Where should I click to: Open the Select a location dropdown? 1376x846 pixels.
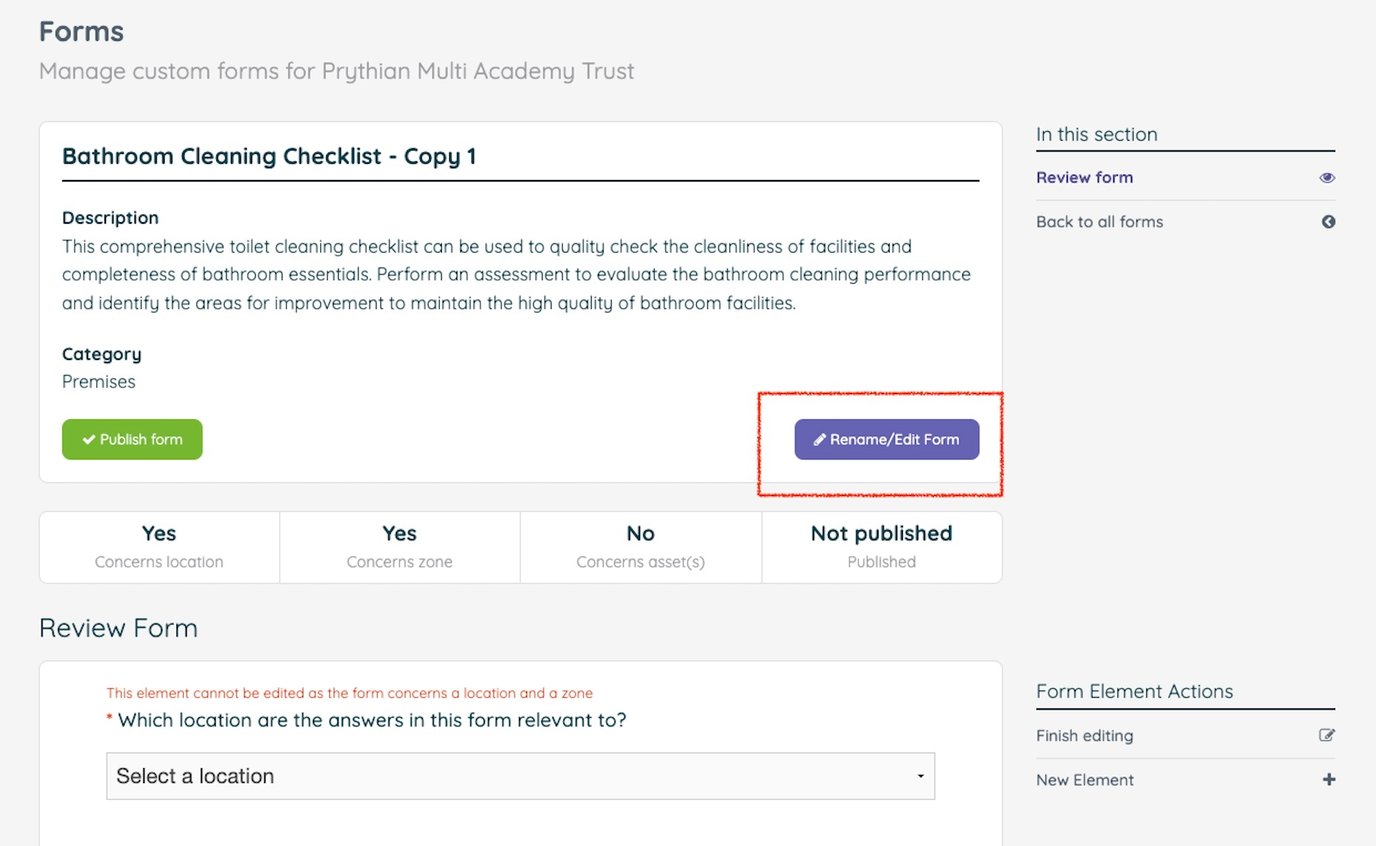pyautogui.click(x=520, y=776)
